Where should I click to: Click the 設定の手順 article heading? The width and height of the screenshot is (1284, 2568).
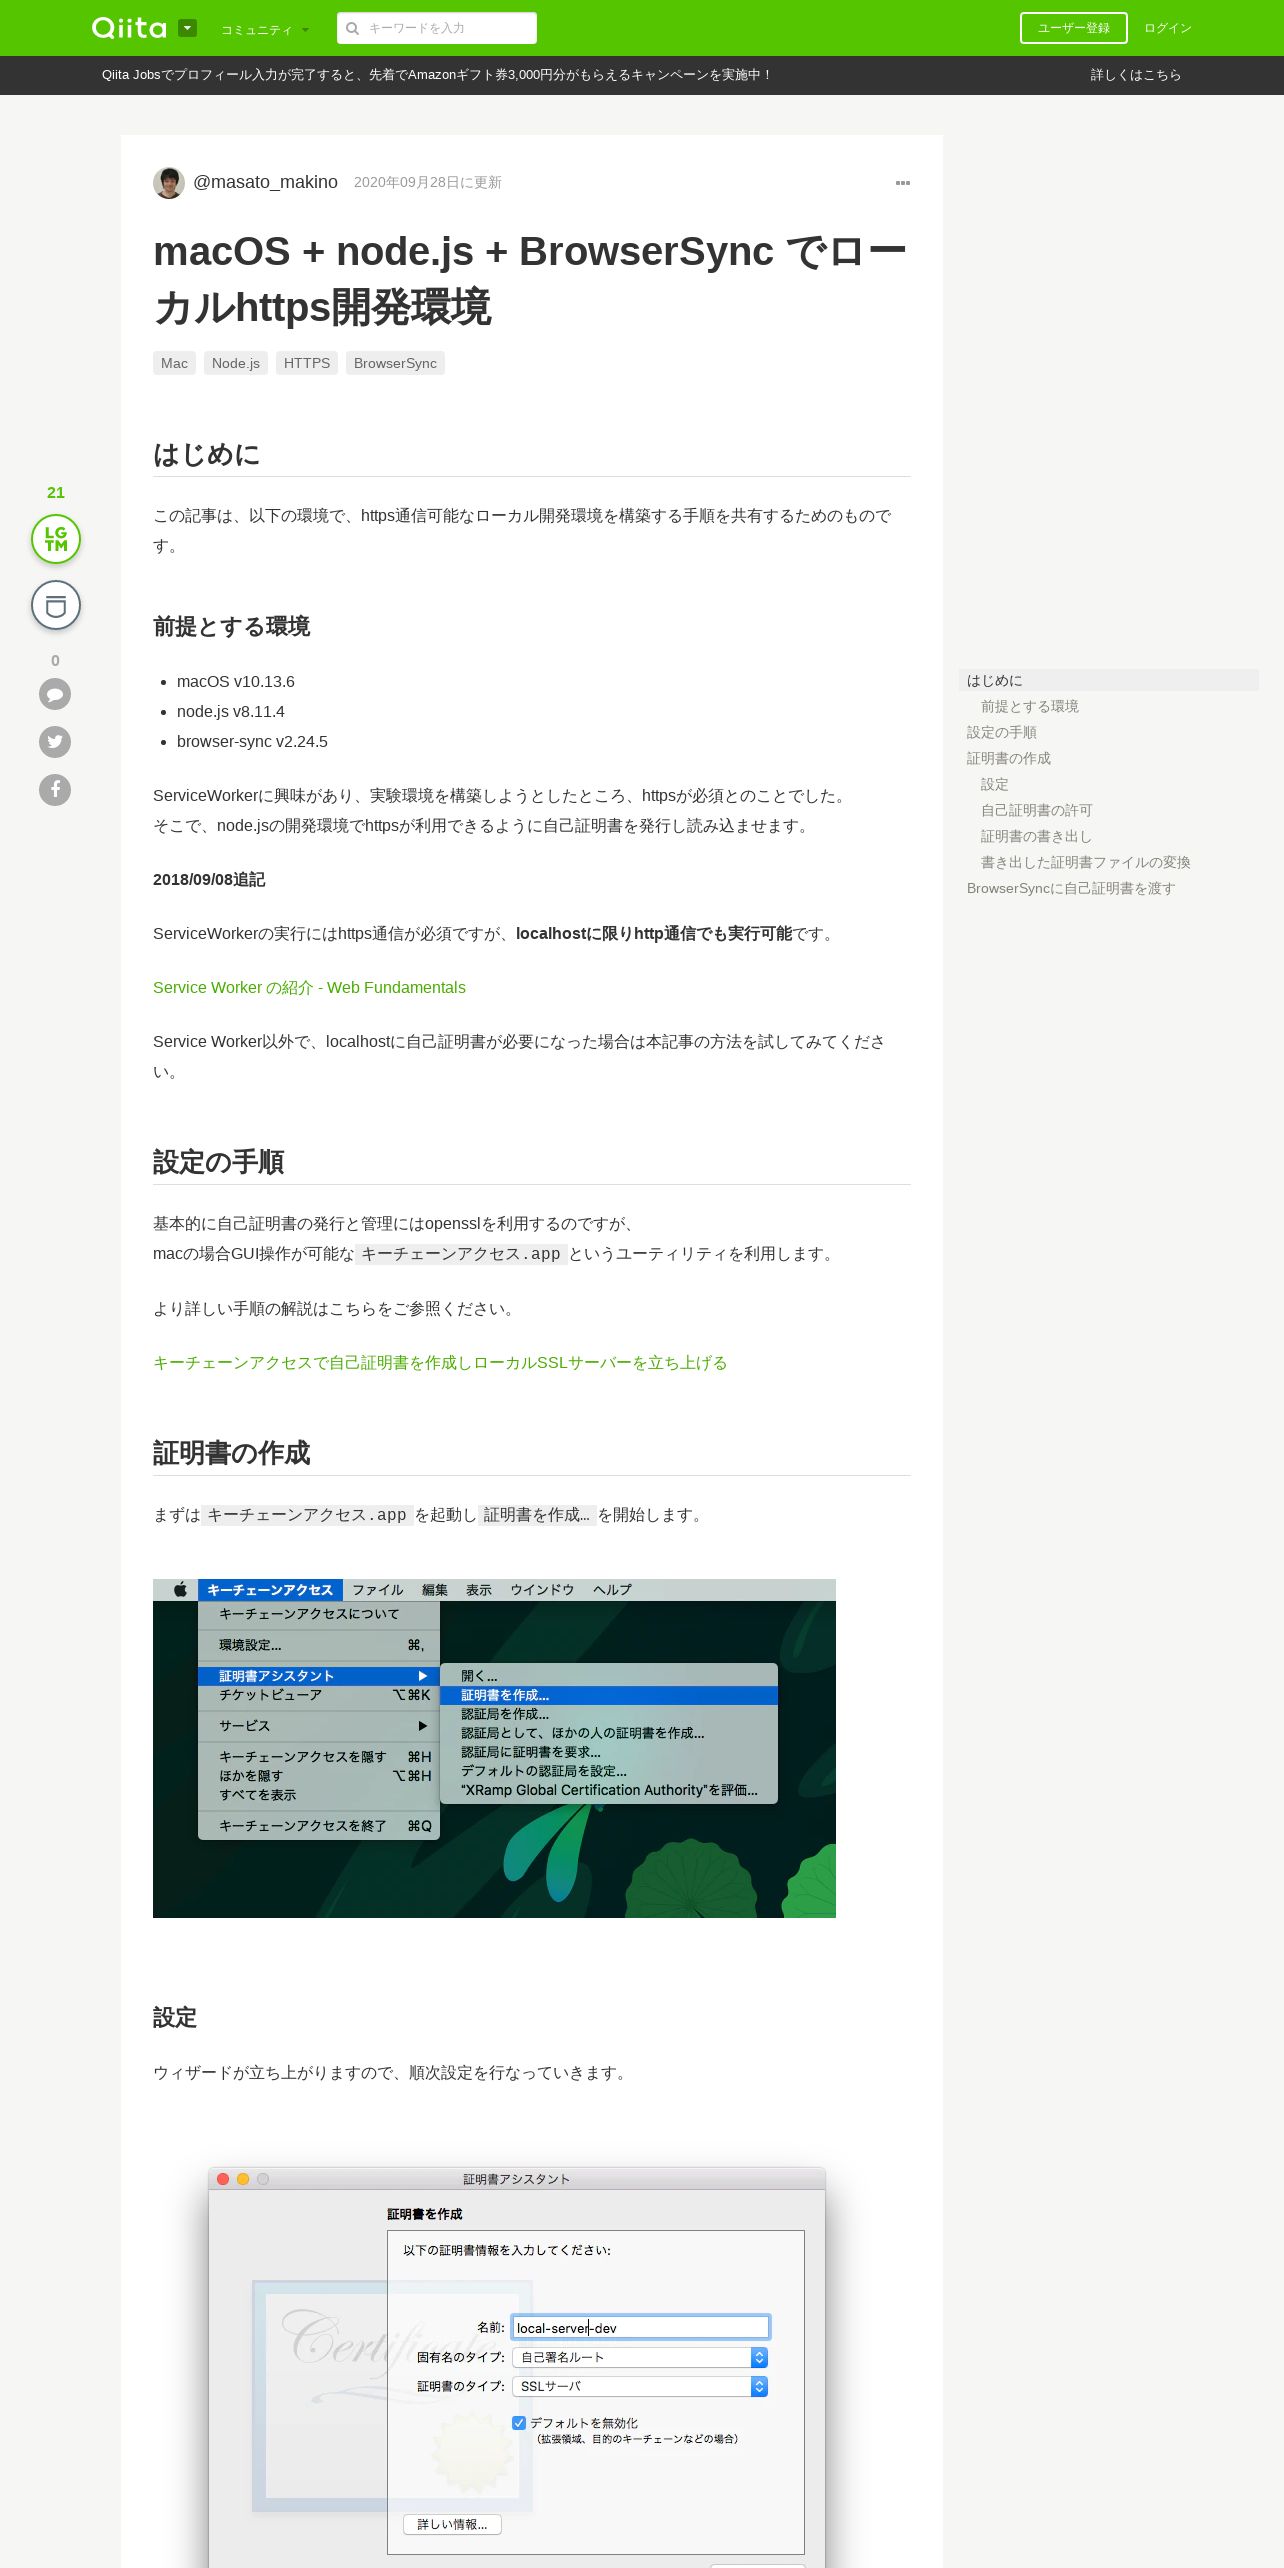click(218, 1162)
